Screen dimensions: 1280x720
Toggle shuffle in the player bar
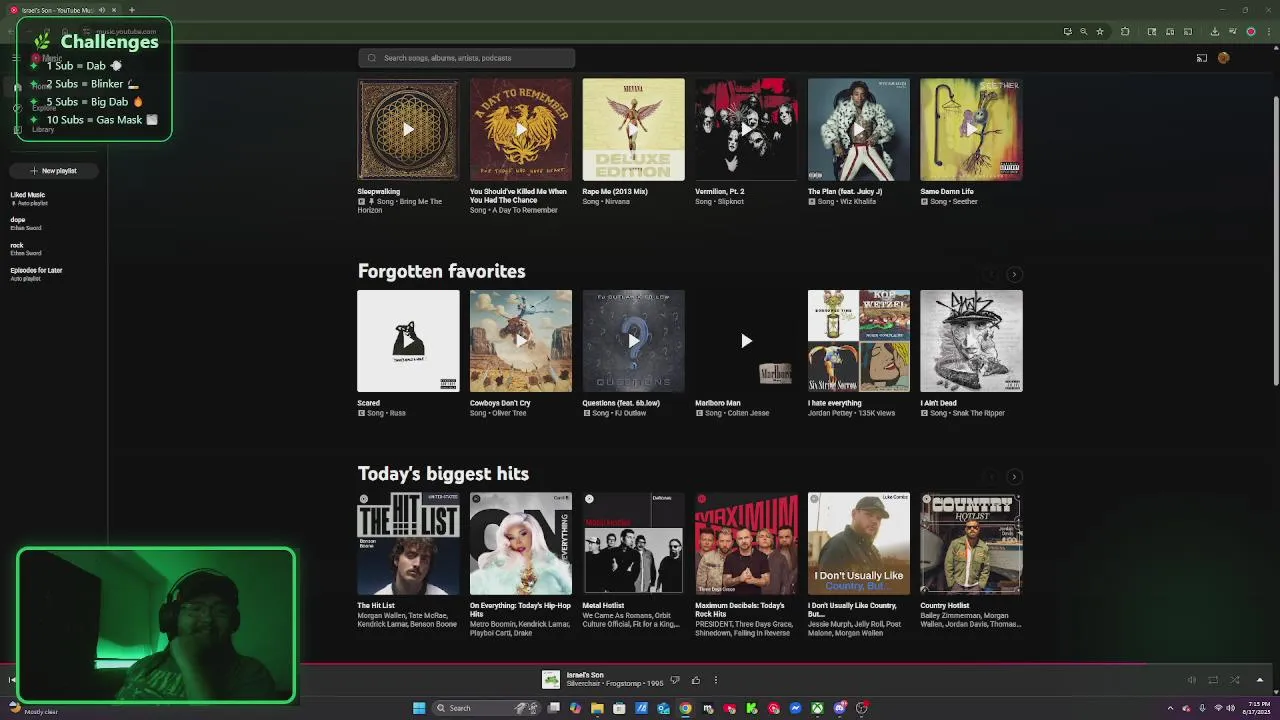click(x=1235, y=680)
